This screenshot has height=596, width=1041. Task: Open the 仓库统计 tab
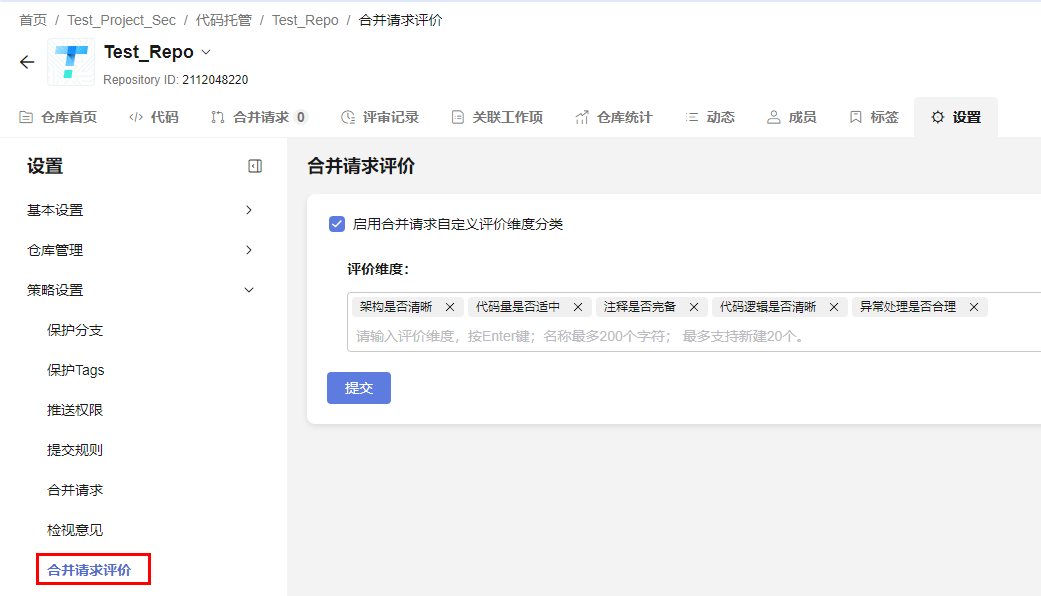click(x=614, y=117)
